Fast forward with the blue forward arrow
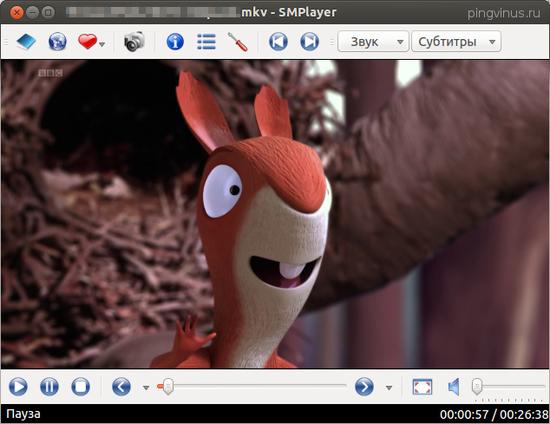 364,387
